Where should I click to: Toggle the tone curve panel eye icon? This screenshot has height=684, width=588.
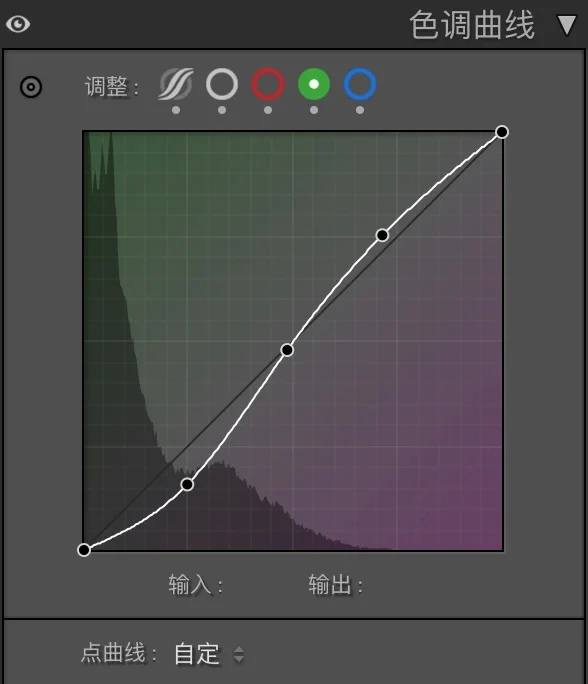tap(18, 24)
